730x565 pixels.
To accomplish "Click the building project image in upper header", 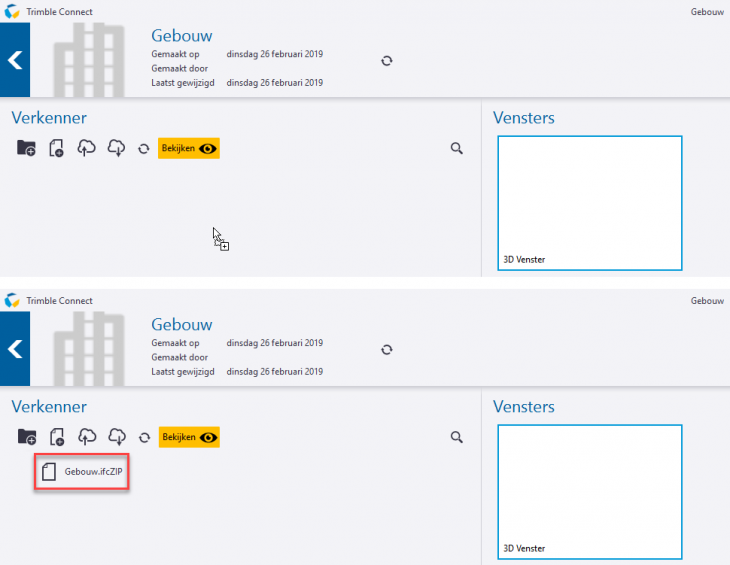I will pos(89,60).
